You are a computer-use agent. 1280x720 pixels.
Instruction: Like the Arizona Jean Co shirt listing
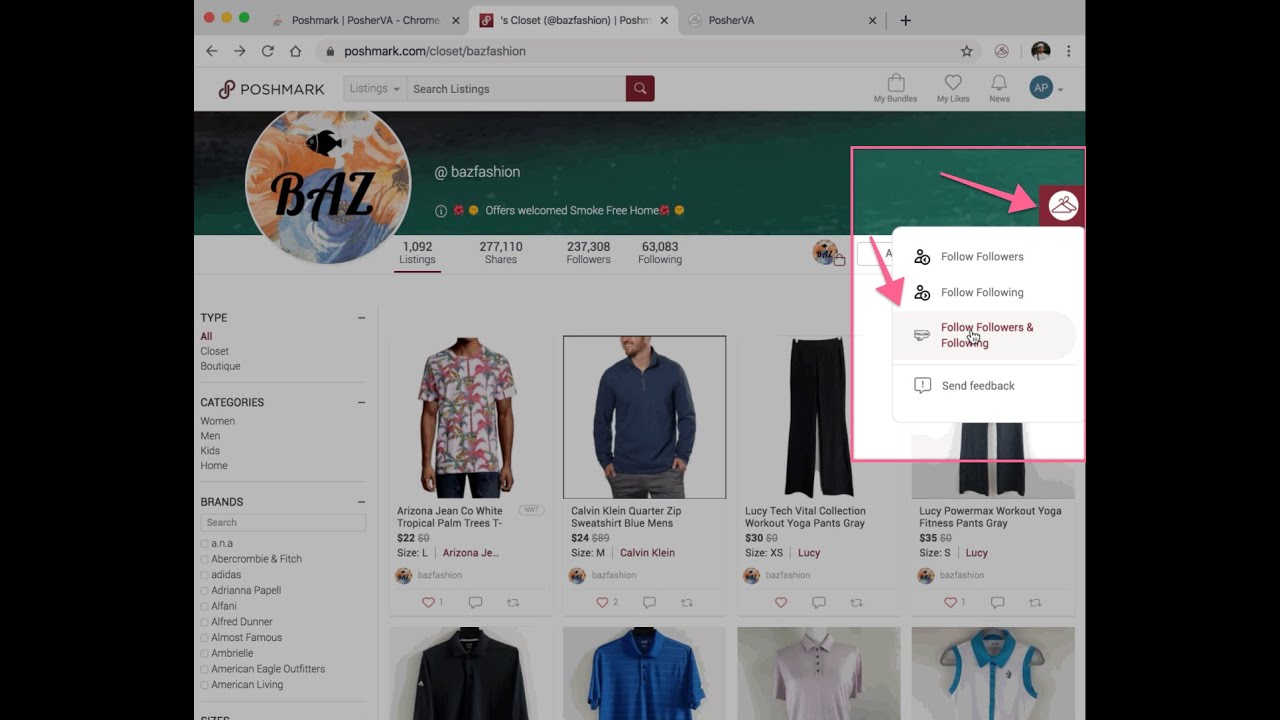point(428,603)
